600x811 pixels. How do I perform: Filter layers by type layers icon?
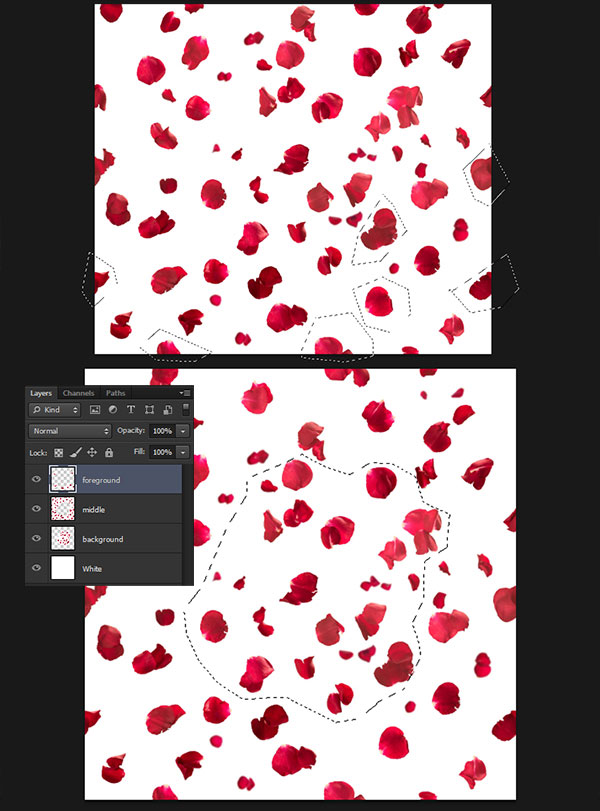click(x=131, y=410)
